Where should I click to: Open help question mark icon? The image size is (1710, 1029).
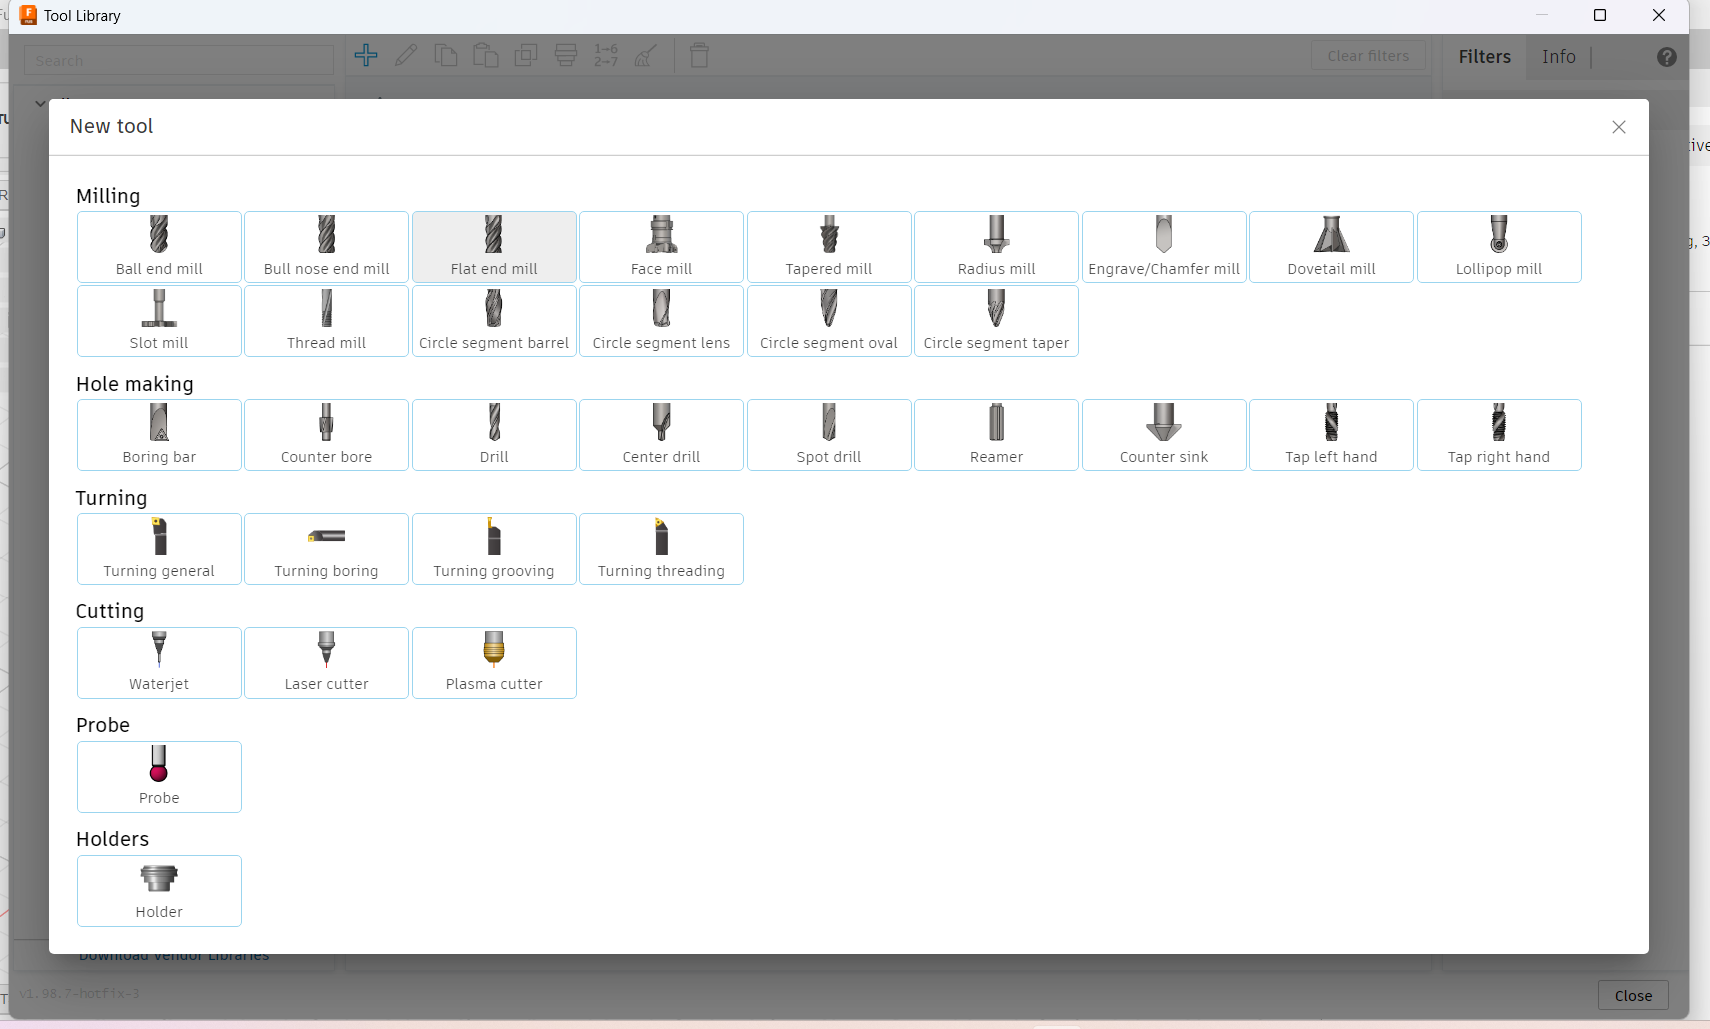(x=1666, y=57)
